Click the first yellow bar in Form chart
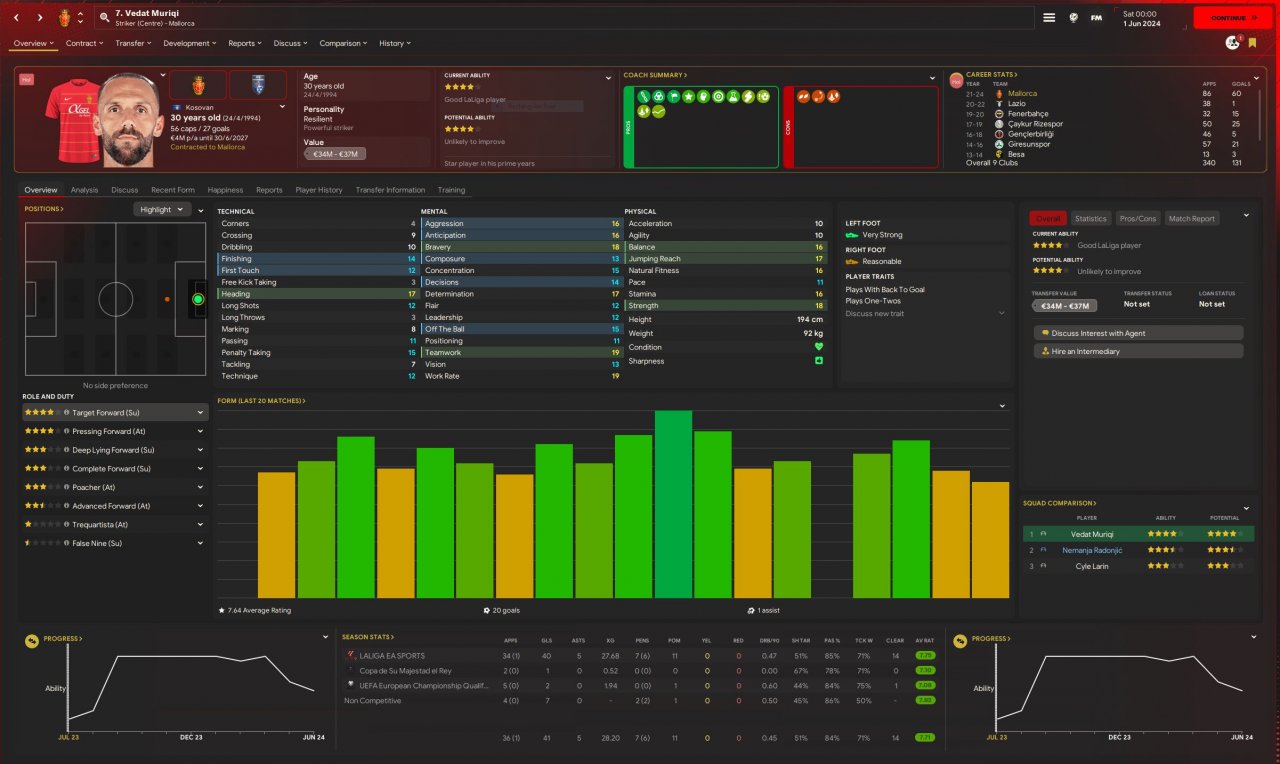 (x=277, y=535)
